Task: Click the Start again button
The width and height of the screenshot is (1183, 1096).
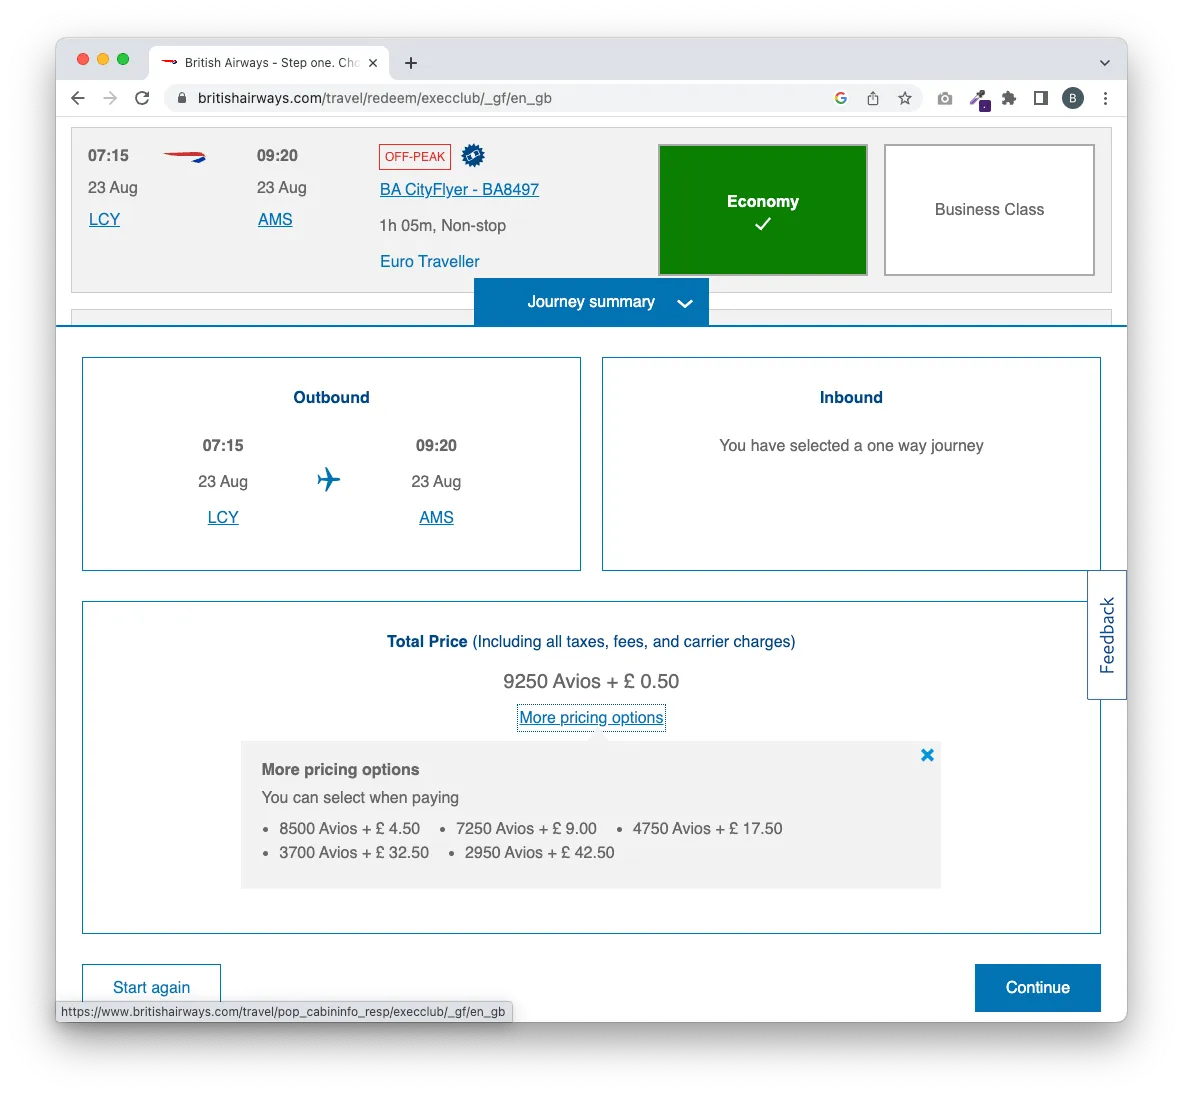Action: 152,987
